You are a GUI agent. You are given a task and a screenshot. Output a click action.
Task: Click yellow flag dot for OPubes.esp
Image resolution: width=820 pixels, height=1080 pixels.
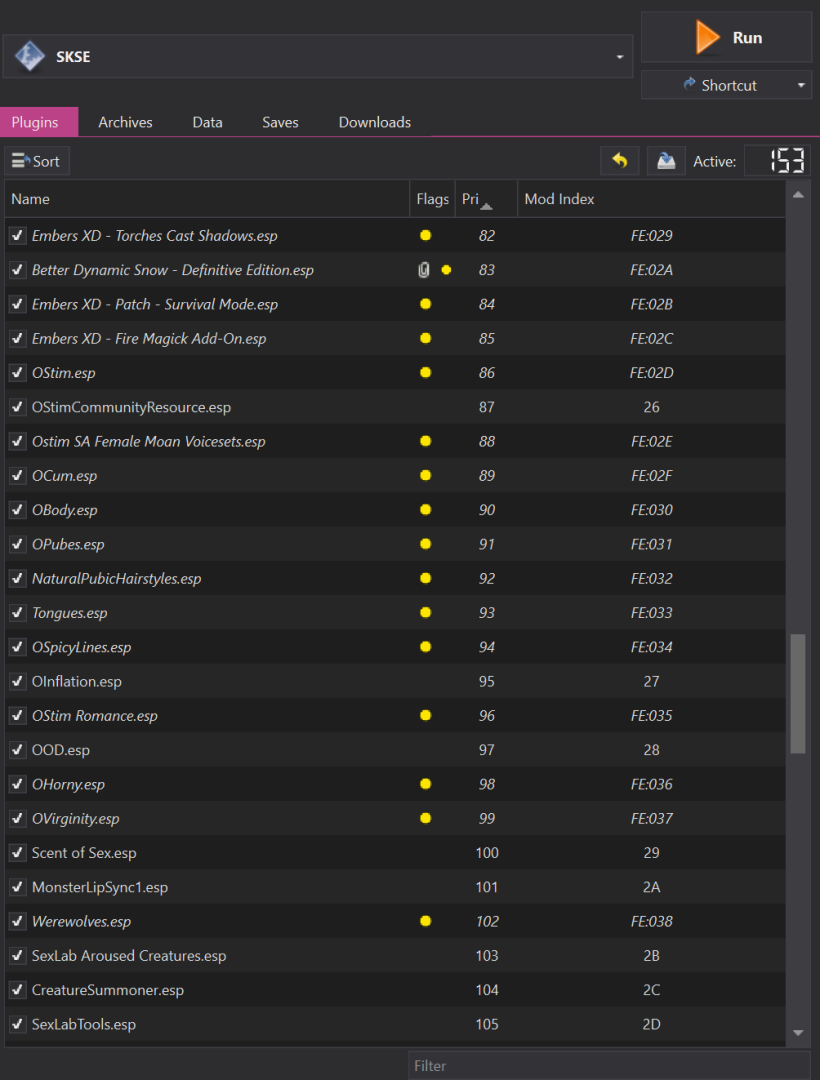click(x=425, y=544)
